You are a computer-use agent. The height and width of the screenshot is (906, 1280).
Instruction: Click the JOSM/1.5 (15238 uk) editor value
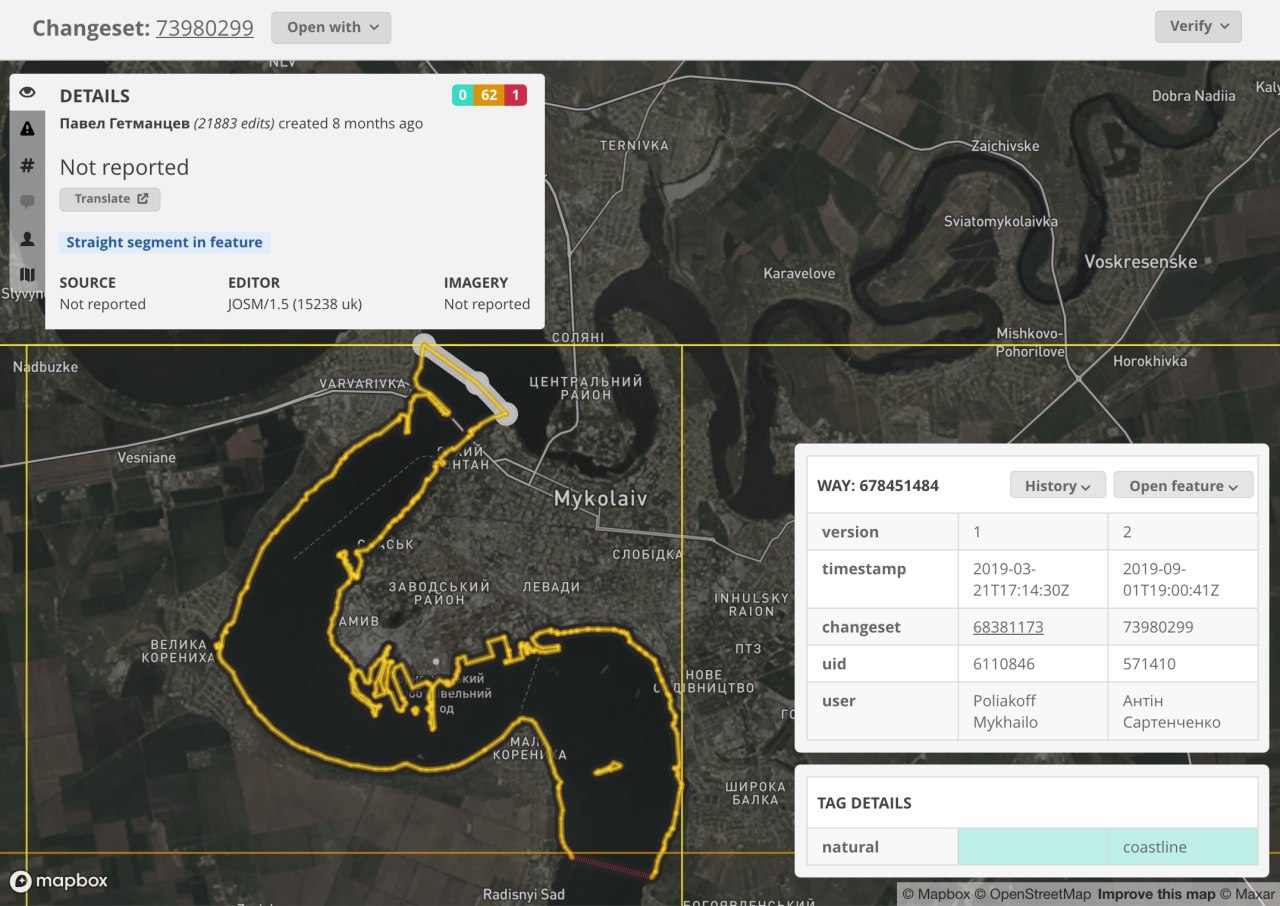pyautogui.click(x=295, y=304)
